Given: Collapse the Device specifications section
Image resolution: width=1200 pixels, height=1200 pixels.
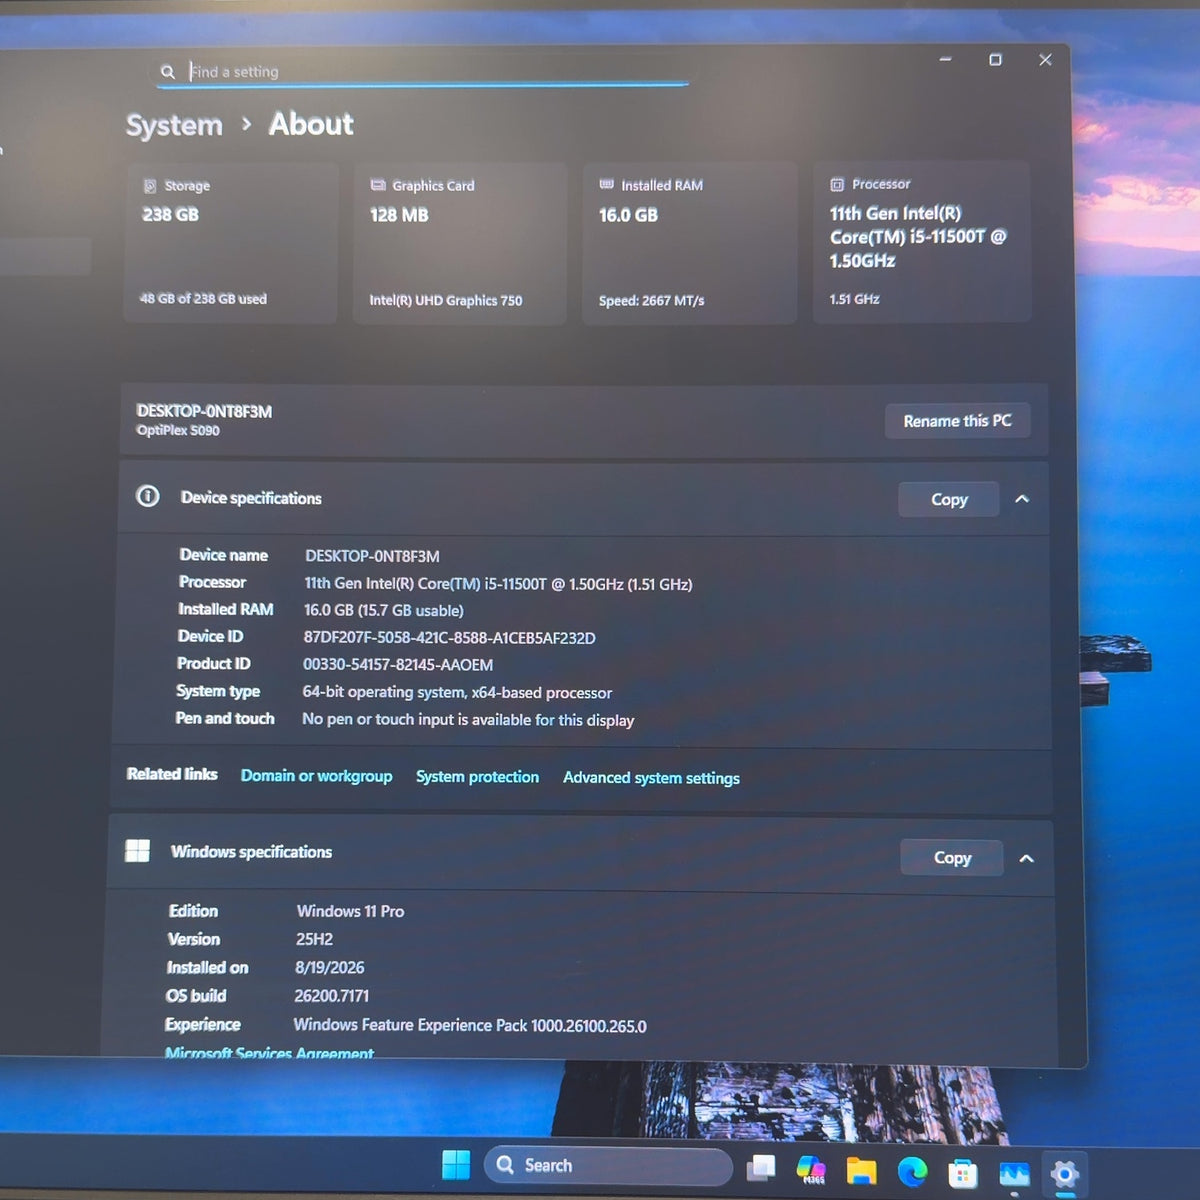Looking at the screenshot, I should tap(1022, 499).
